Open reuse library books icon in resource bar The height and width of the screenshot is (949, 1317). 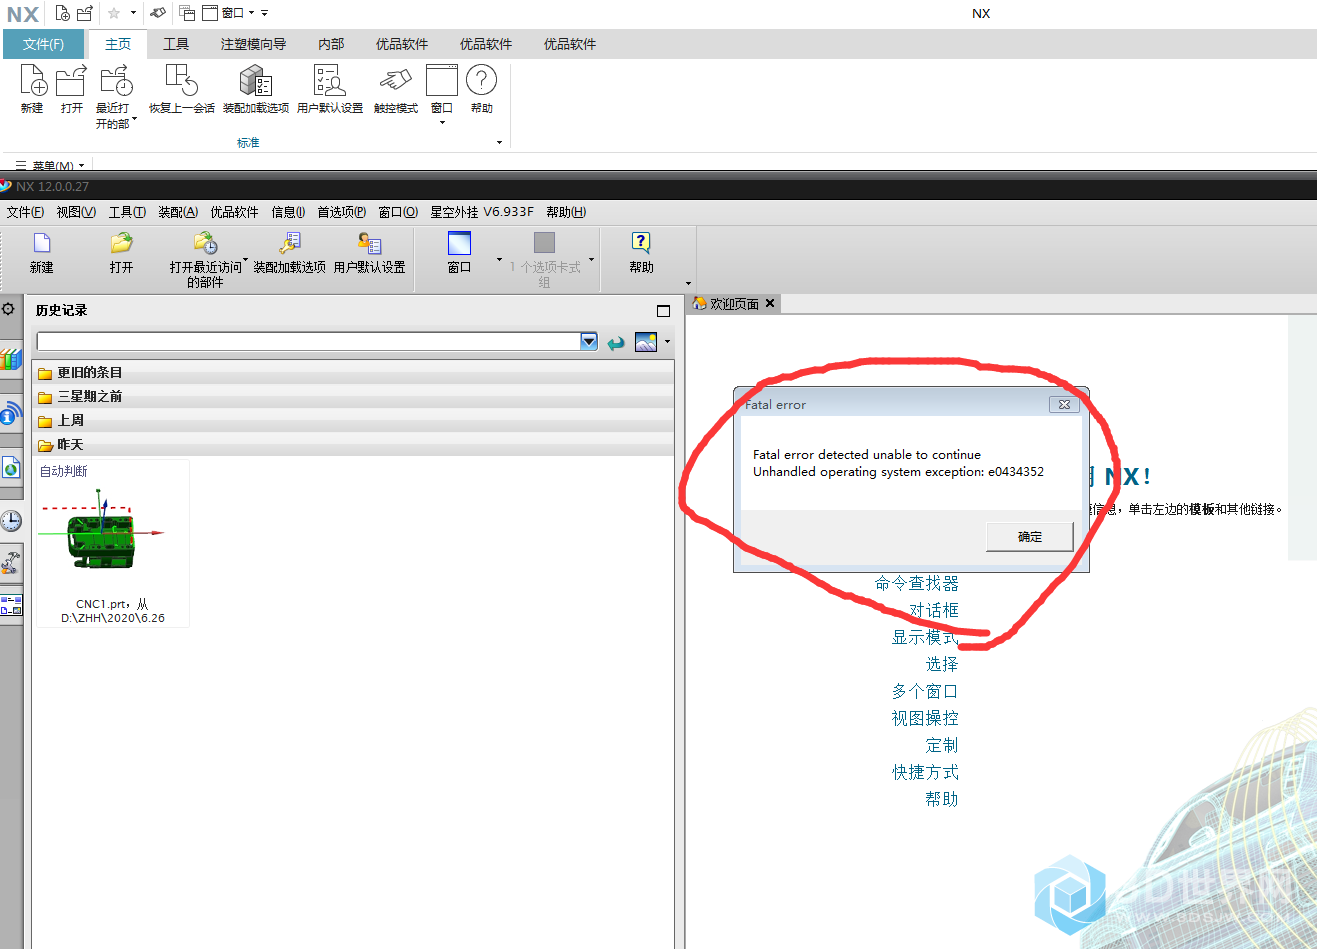10,359
